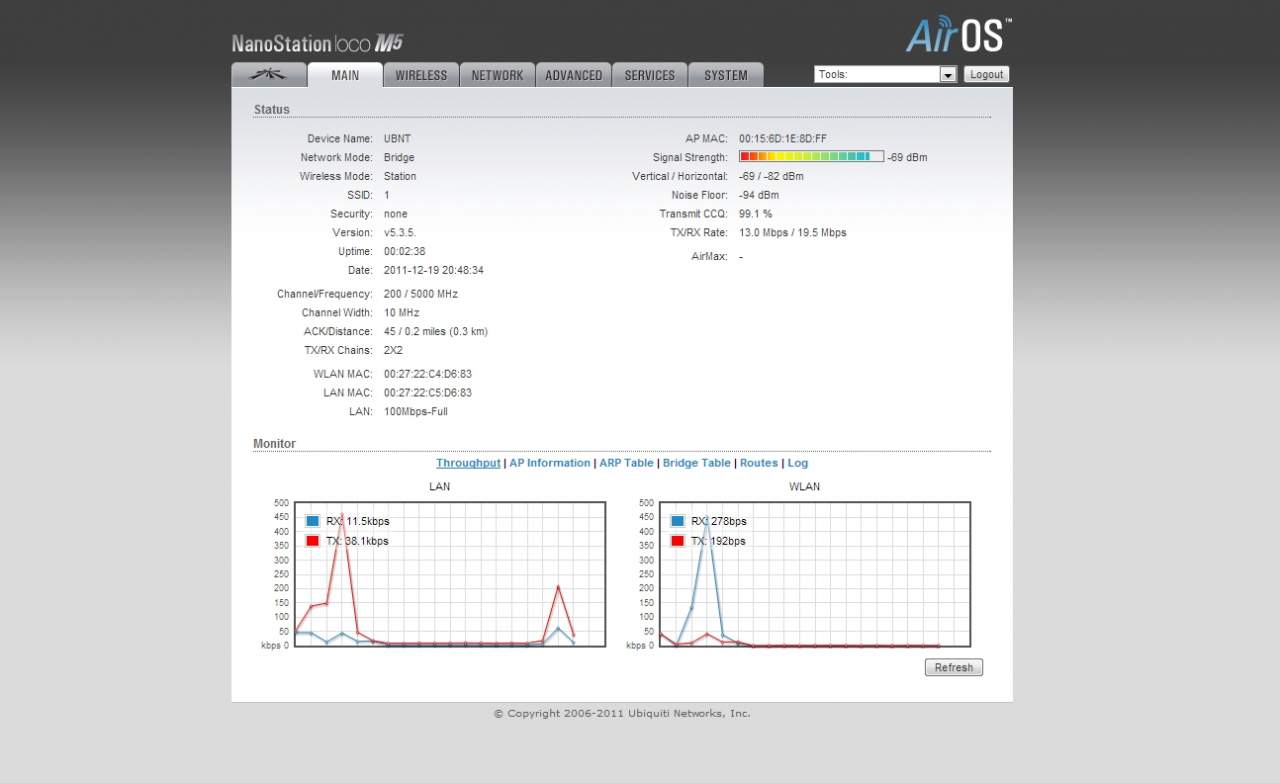Image resolution: width=1280 pixels, height=783 pixels.
Task: Go to the ADVANCED tab
Action: [x=573, y=75]
